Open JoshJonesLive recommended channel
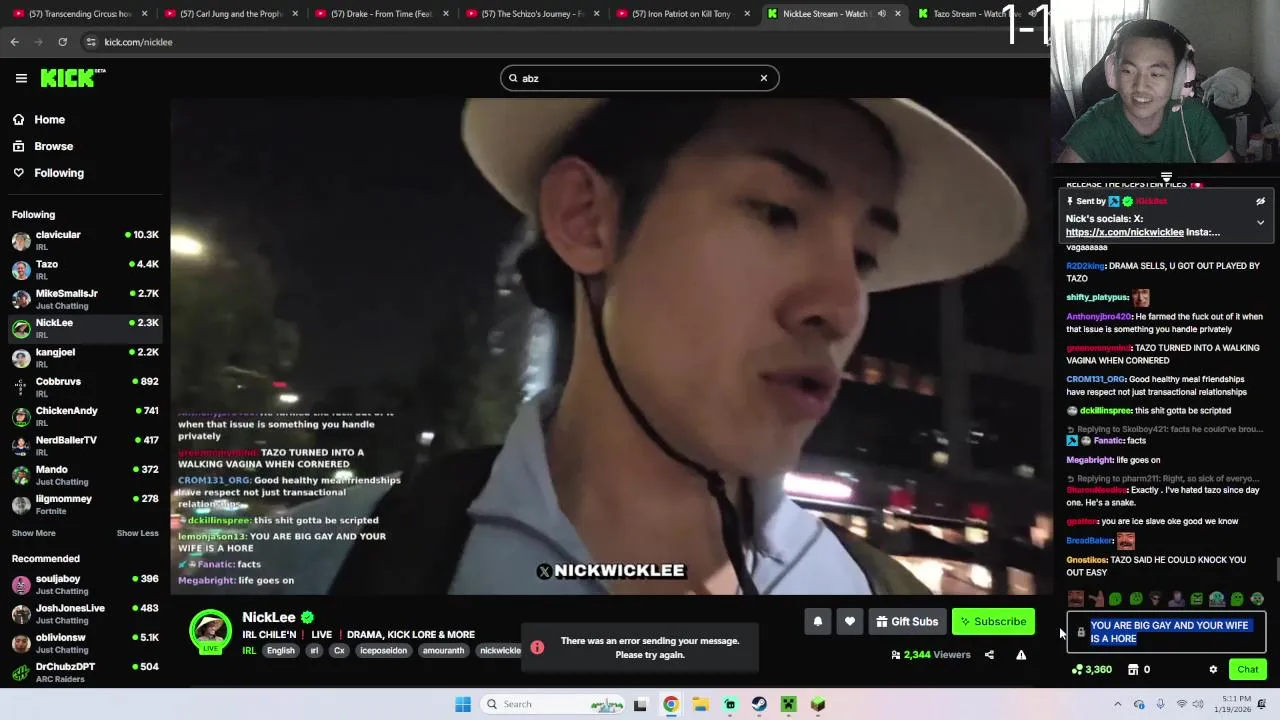The height and width of the screenshot is (720, 1280). (x=85, y=613)
